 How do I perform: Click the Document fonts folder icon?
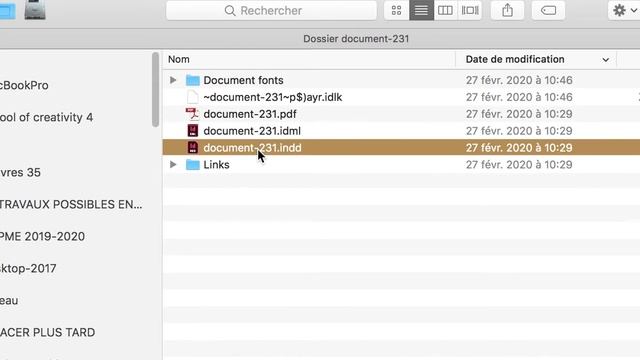[x=193, y=80]
